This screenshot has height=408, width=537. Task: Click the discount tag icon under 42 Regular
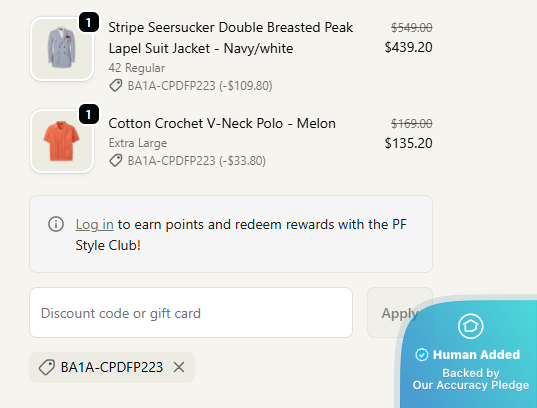pyautogui.click(x=116, y=86)
